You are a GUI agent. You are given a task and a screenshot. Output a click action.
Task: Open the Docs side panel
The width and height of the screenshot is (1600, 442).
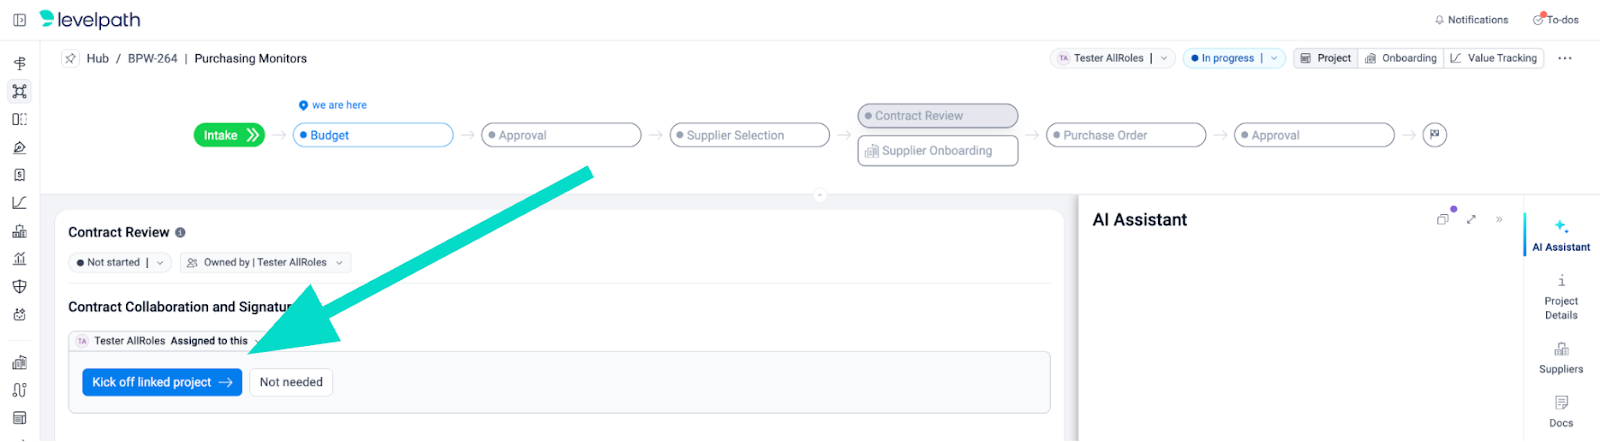(1561, 410)
